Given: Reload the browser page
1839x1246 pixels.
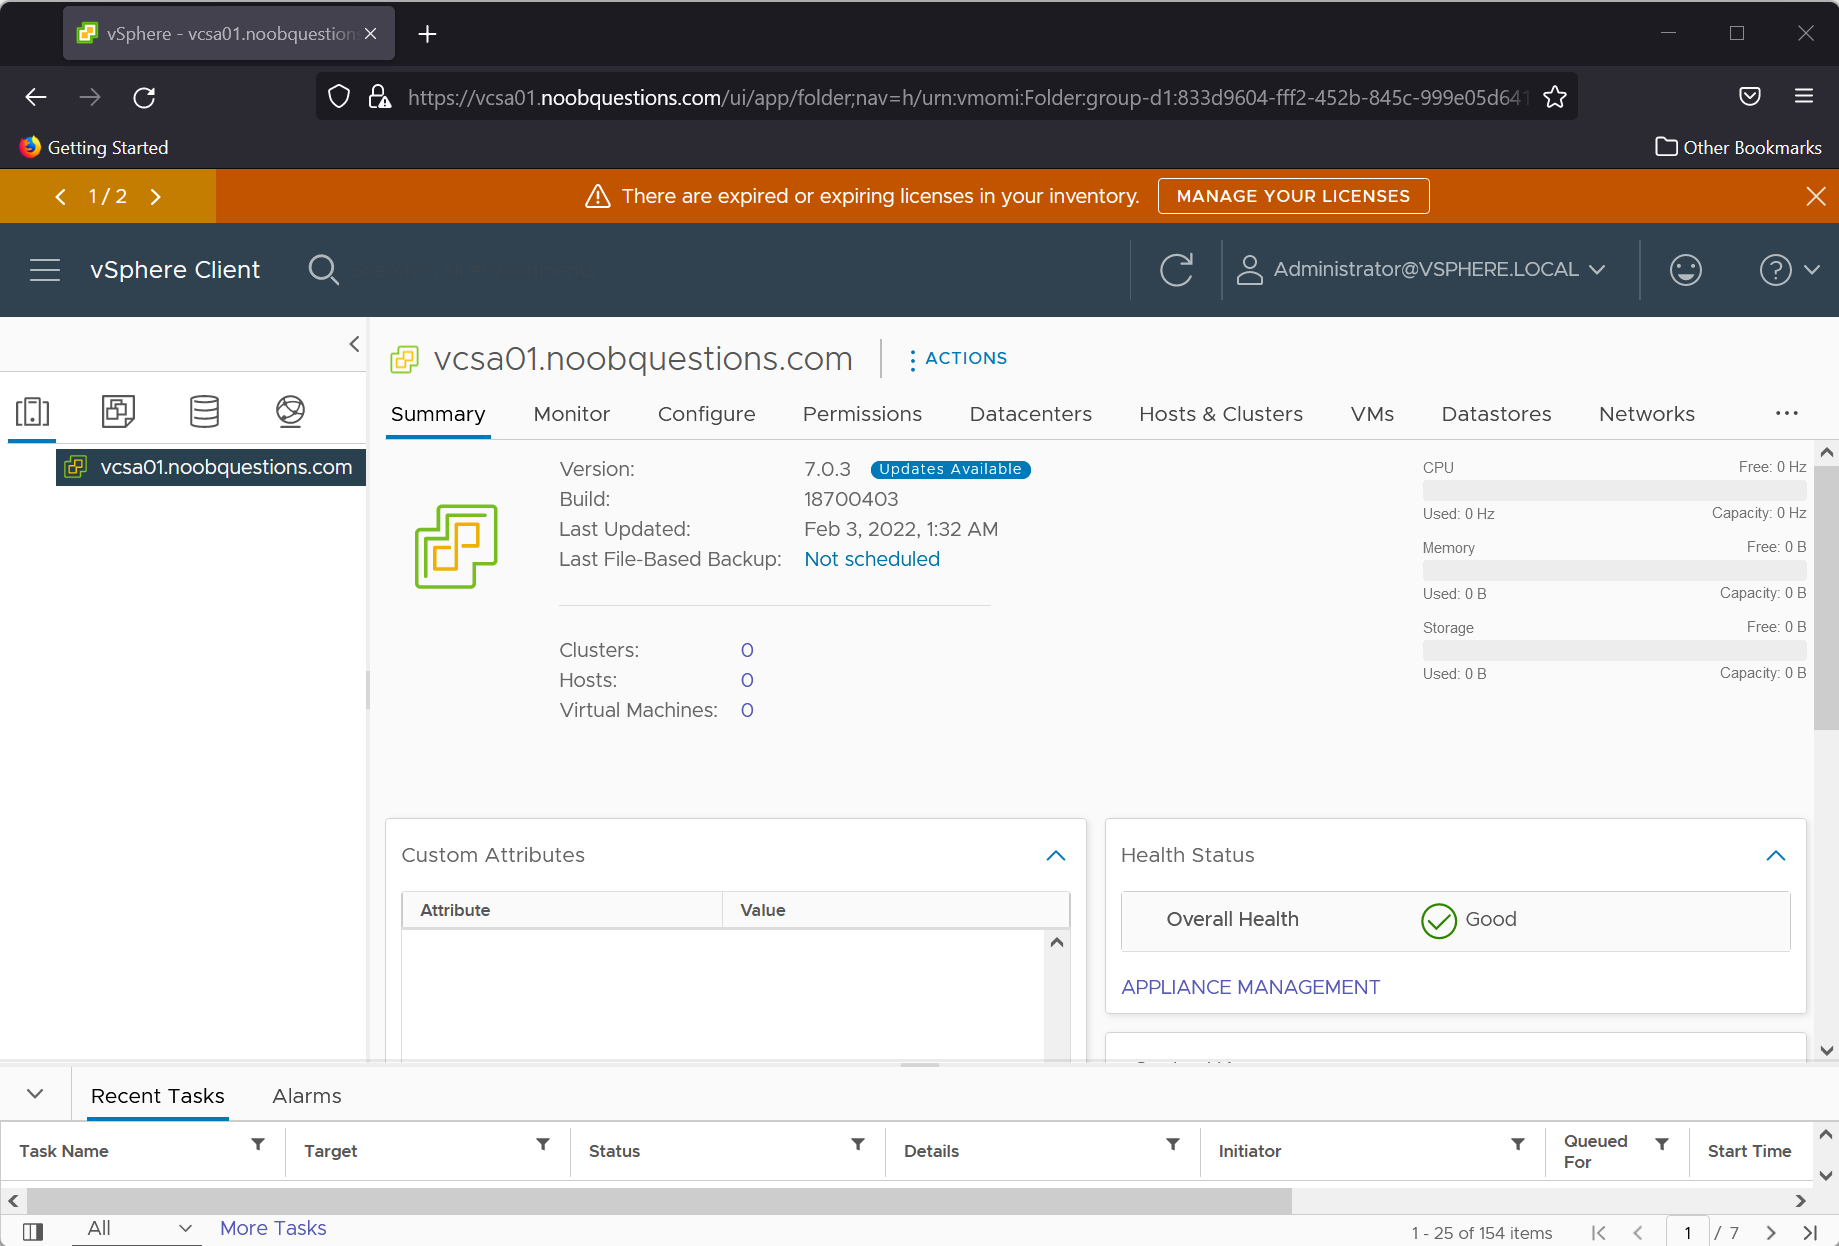Looking at the screenshot, I should tap(144, 97).
